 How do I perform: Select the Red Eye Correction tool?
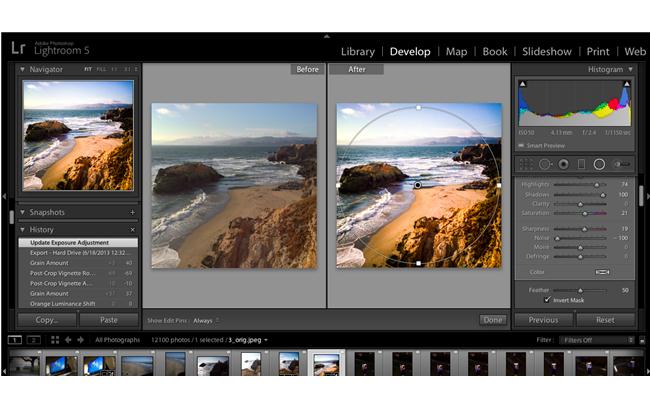pos(563,165)
